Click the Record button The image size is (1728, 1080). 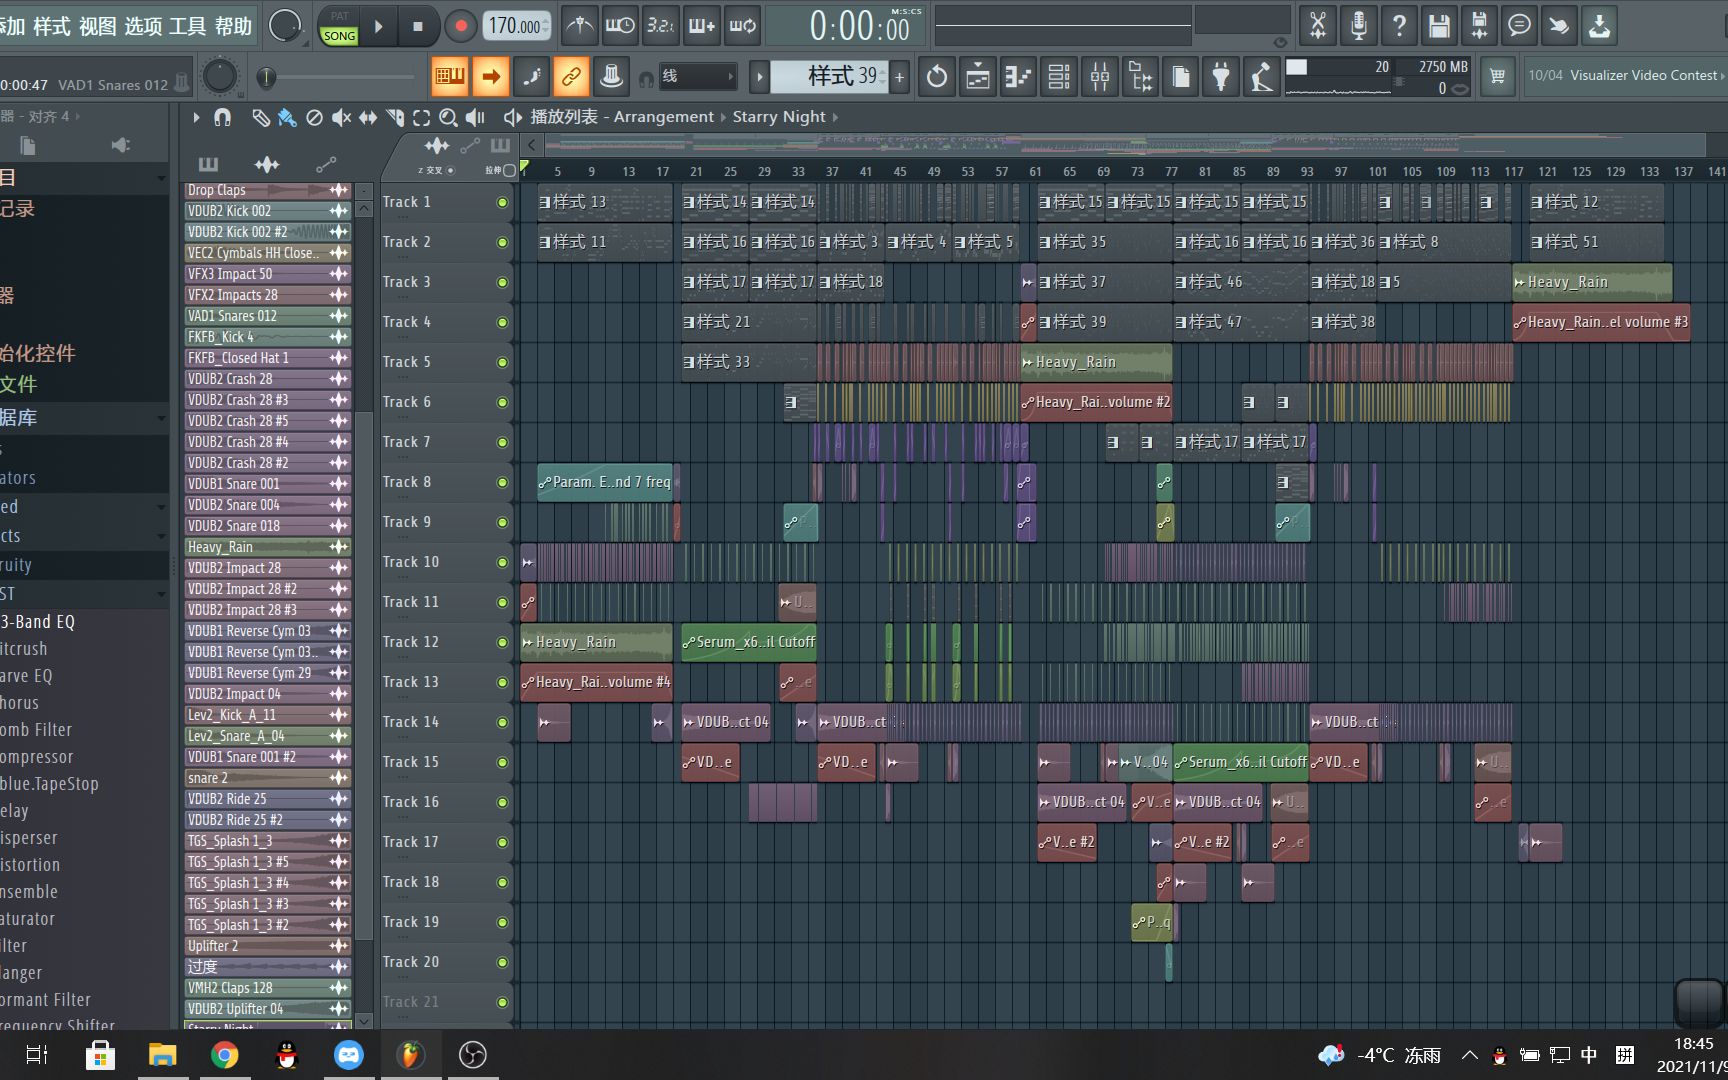click(x=460, y=27)
